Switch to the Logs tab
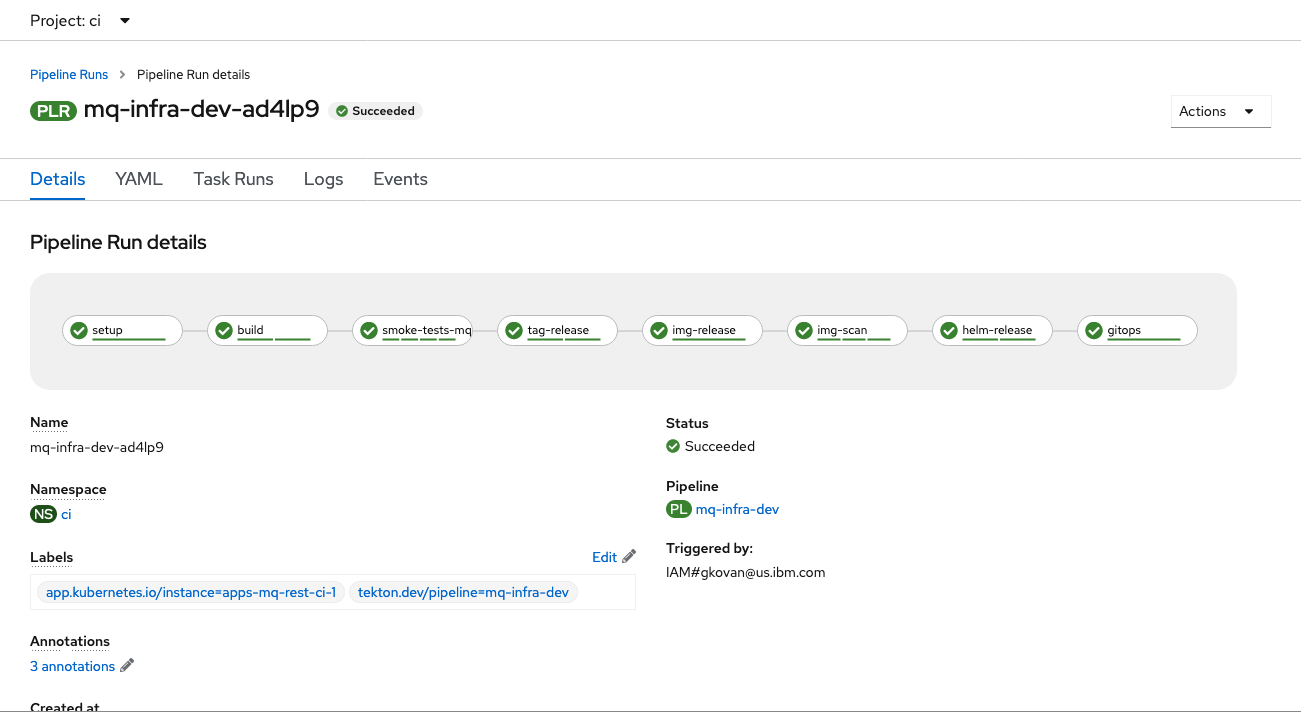This screenshot has width=1301, height=712. tap(323, 179)
